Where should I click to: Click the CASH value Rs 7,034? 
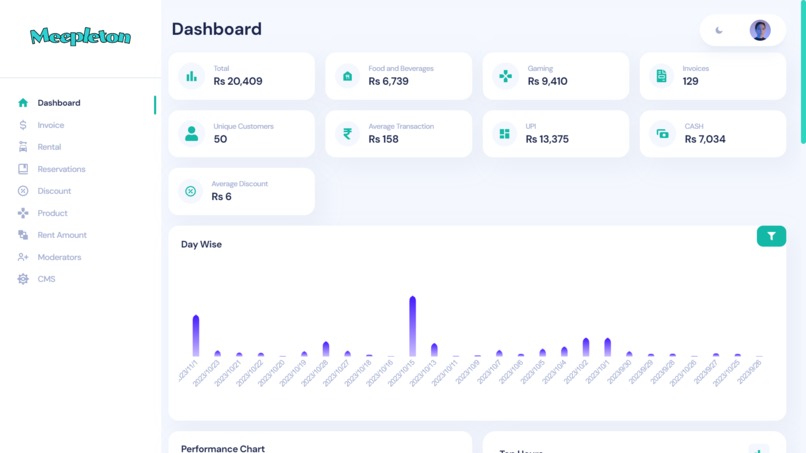coord(705,139)
